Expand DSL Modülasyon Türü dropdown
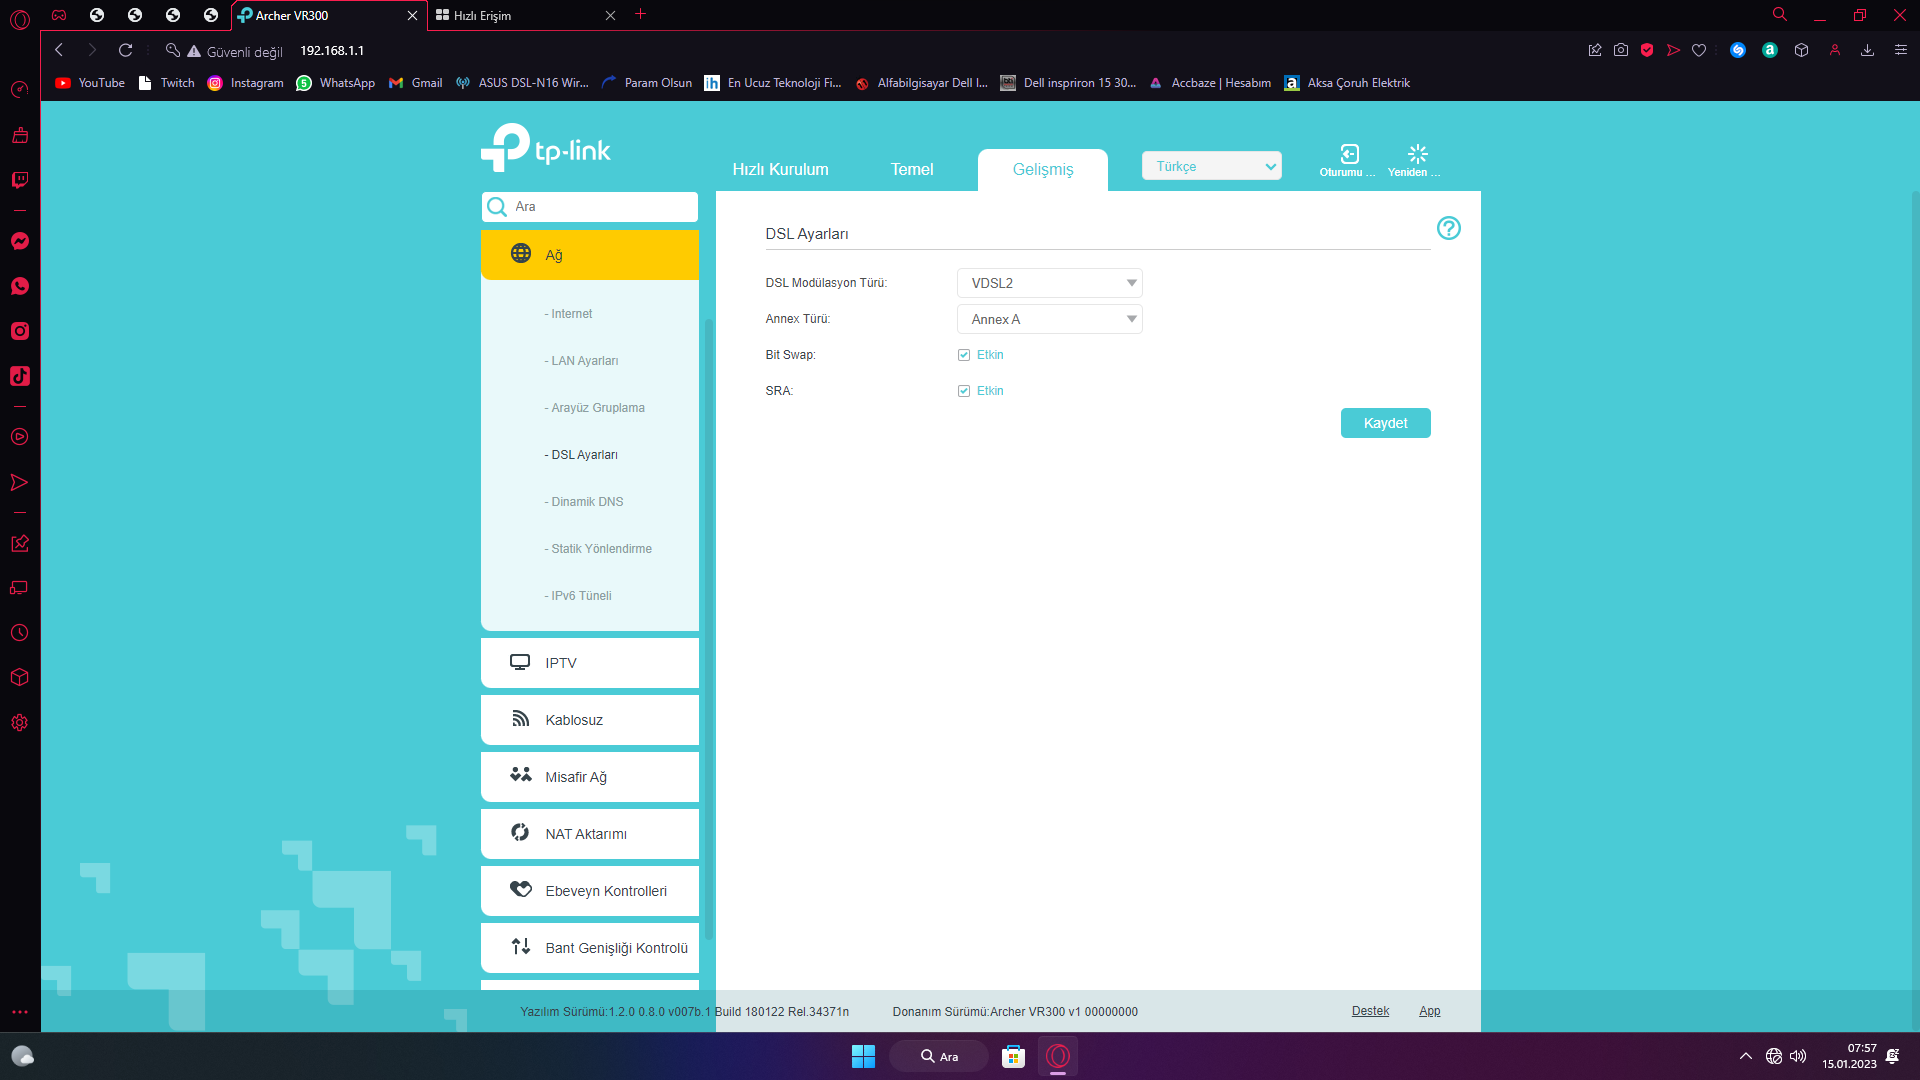 coord(1049,283)
